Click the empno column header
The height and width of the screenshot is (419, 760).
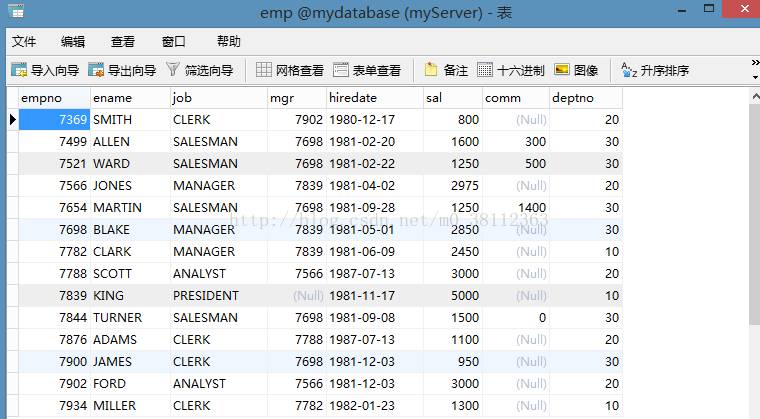54,98
